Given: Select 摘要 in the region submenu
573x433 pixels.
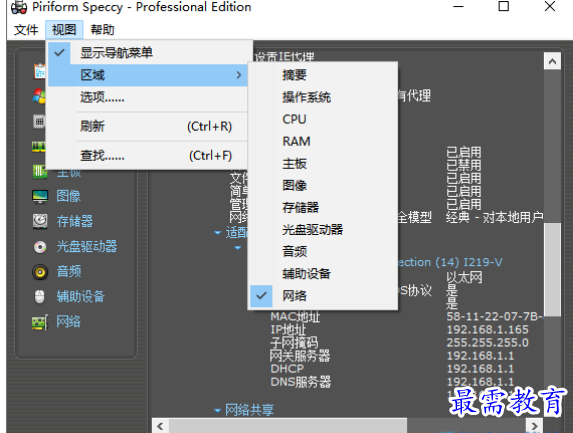Looking at the screenshot, I should [x=323, y=75].
